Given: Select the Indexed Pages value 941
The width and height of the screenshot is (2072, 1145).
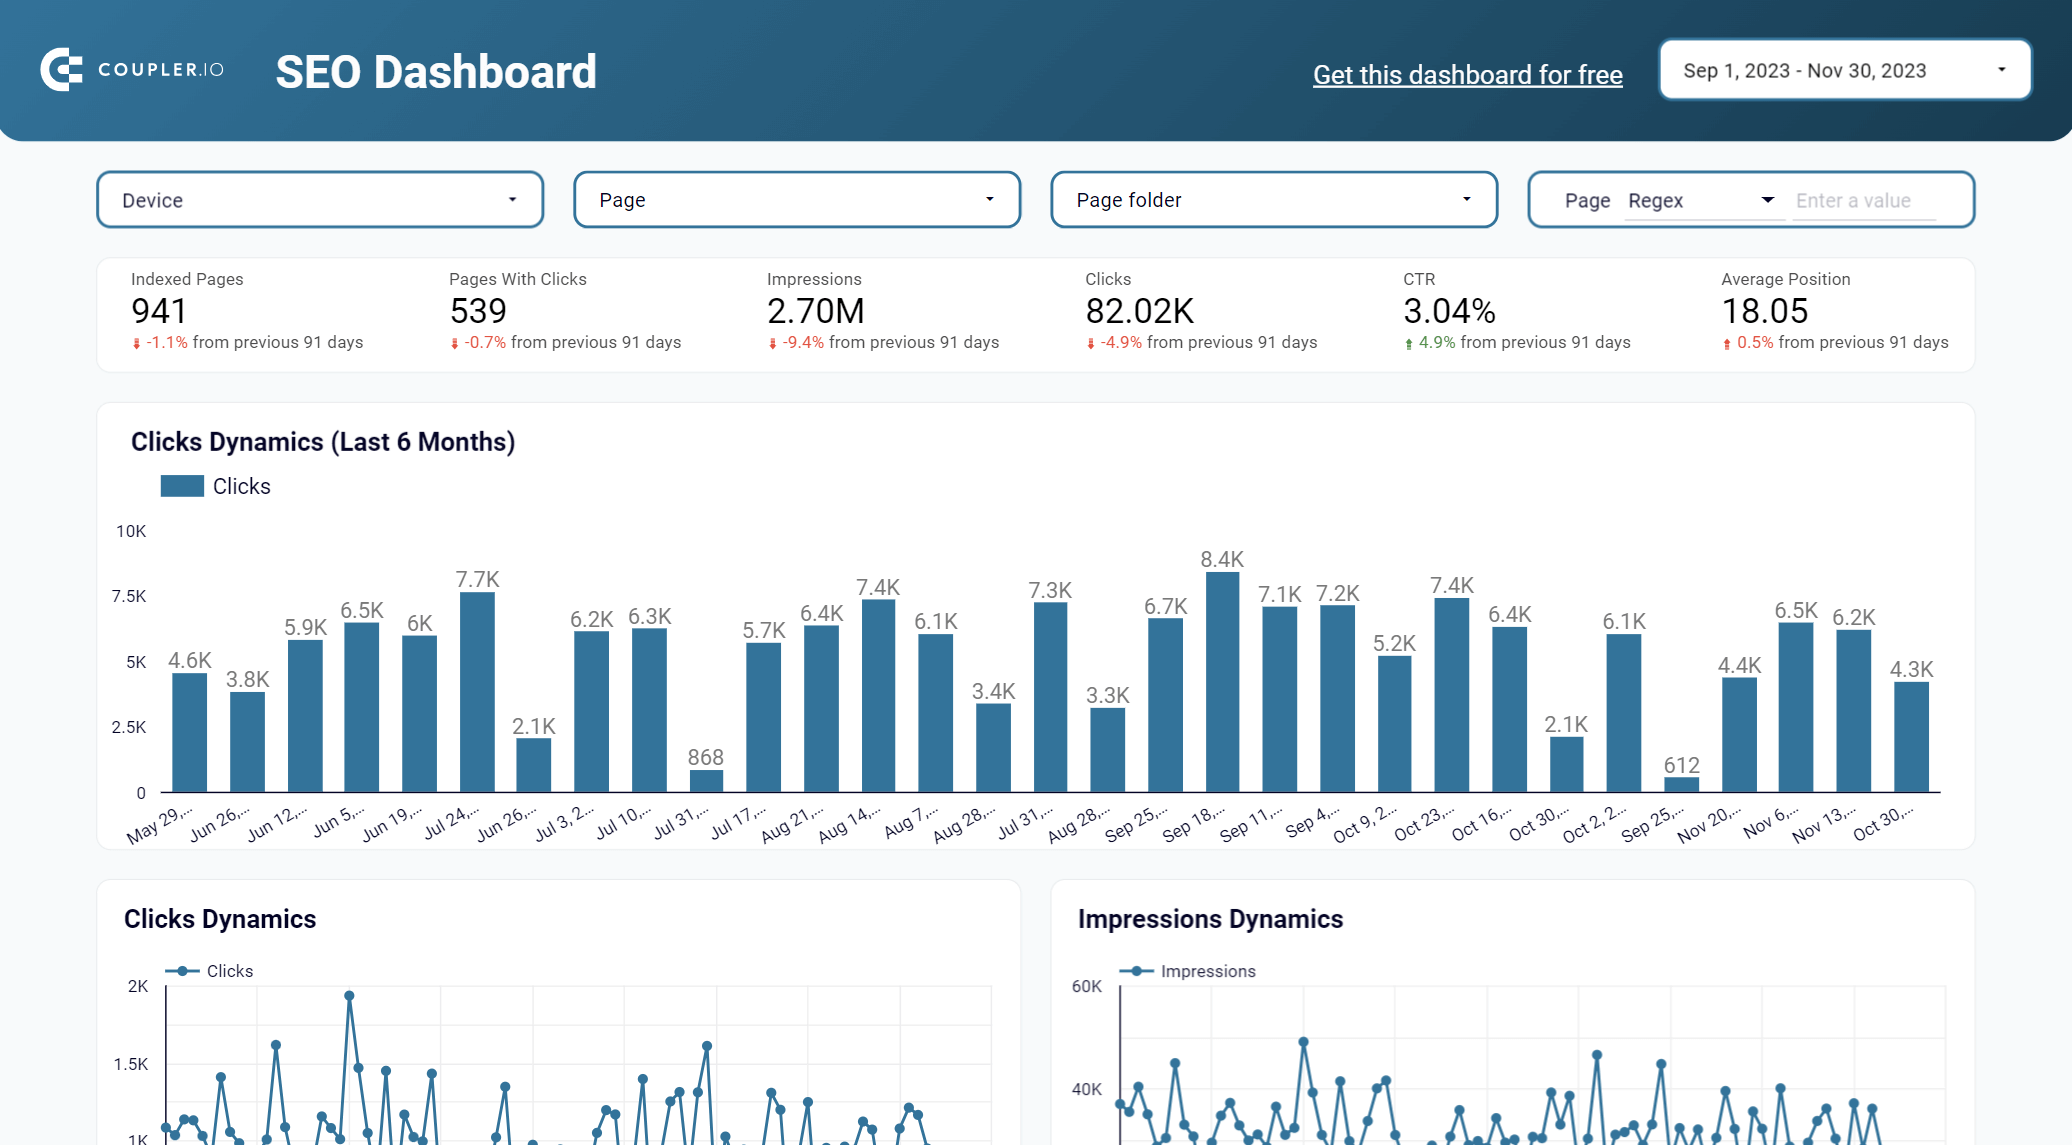Looking at the screenshot, I should pyautogui.click(x=159, y=311).
